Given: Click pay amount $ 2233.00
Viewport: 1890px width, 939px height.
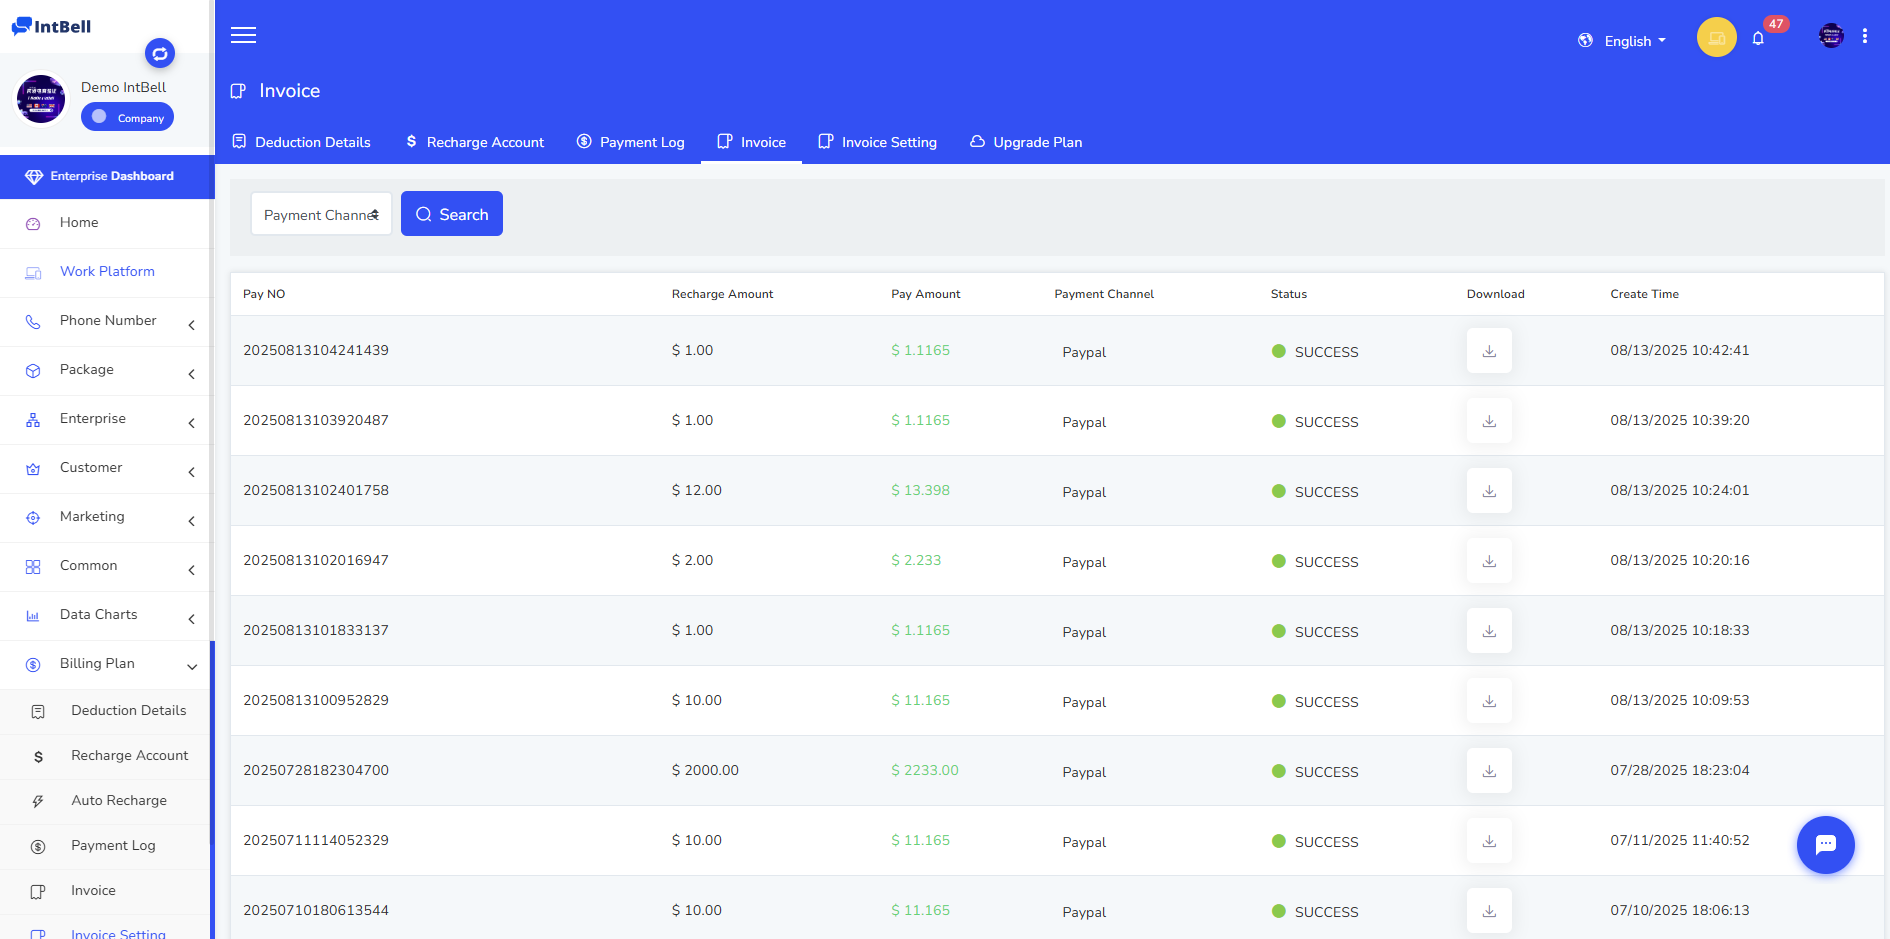Looking at the screenshot, I should 924,771.
